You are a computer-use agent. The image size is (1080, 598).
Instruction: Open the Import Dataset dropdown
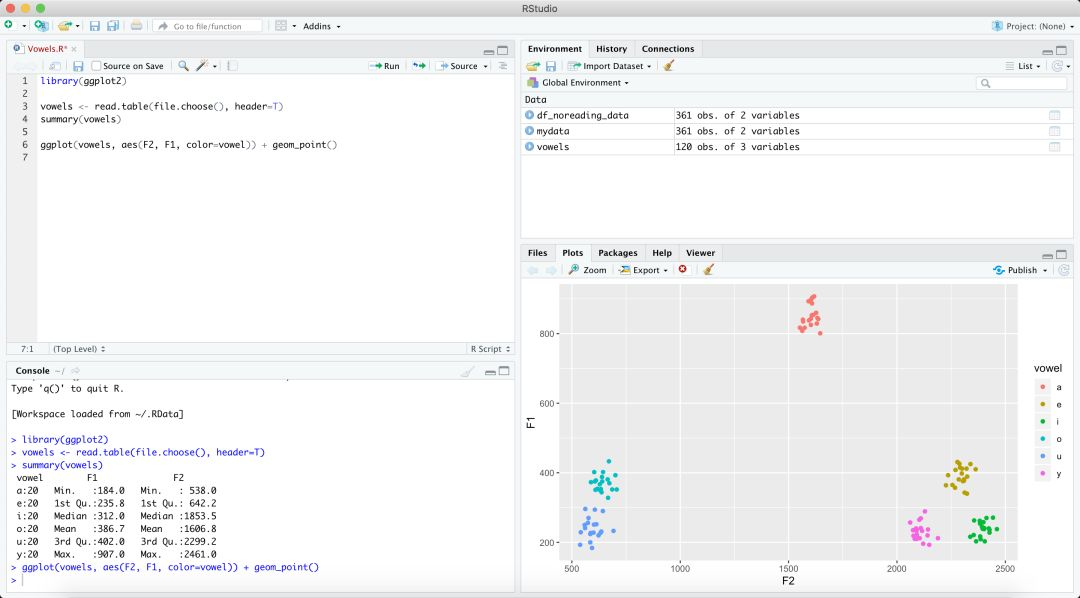pos(612,66)
